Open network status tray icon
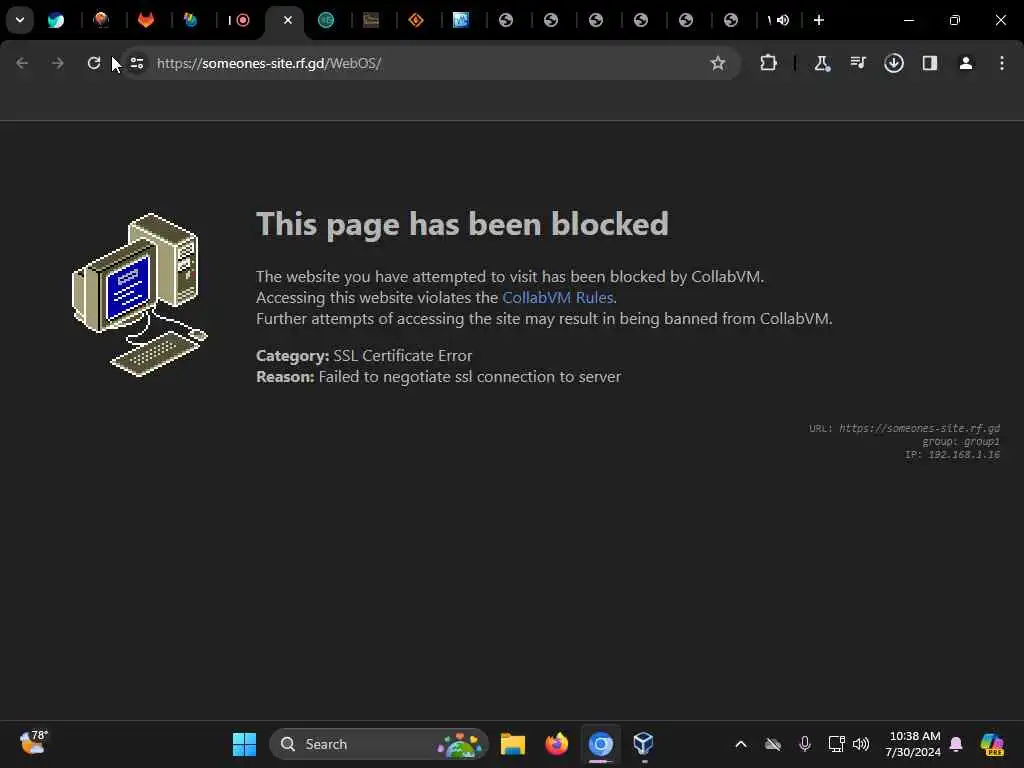The width and height of the screenshot is (1024, 768). tap(837, 744)
